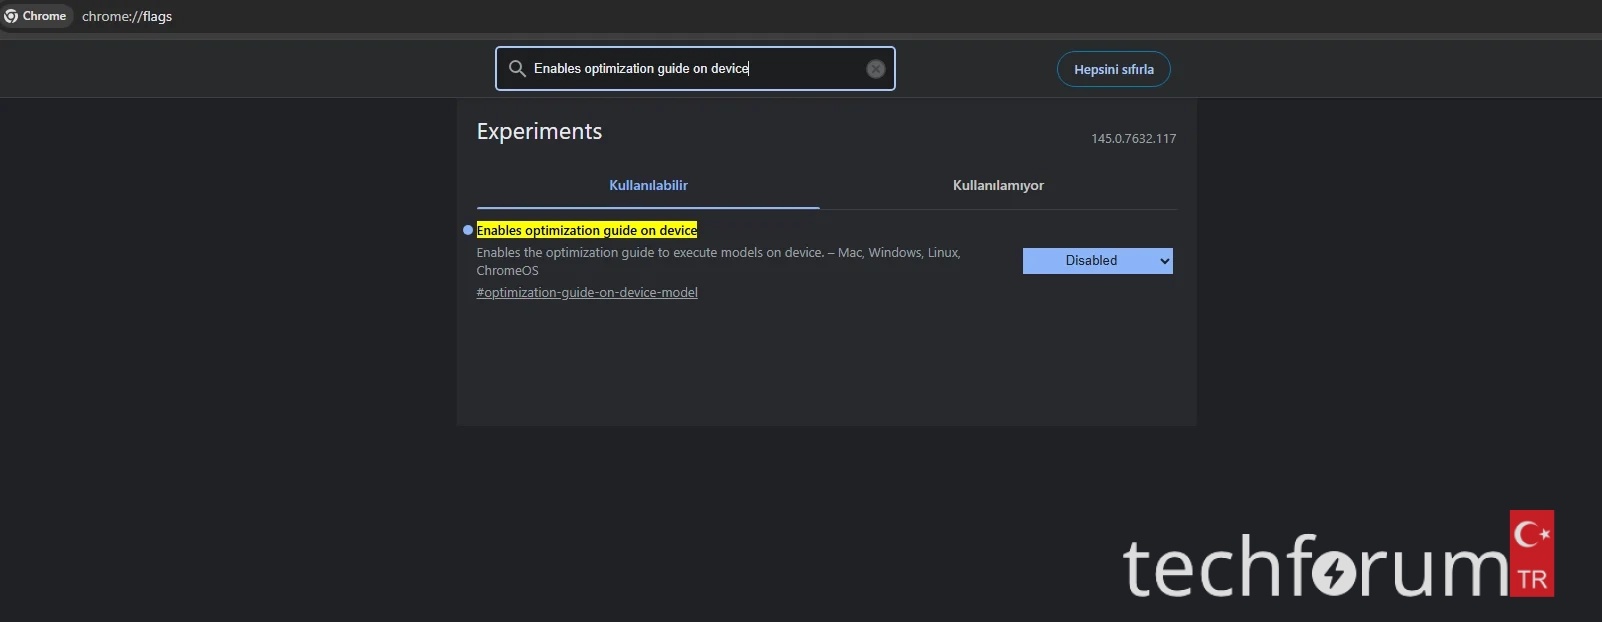This screenshot has height=622, width=1602.
Task: Clear the search with the X icon
Action: tap(875, 69)
